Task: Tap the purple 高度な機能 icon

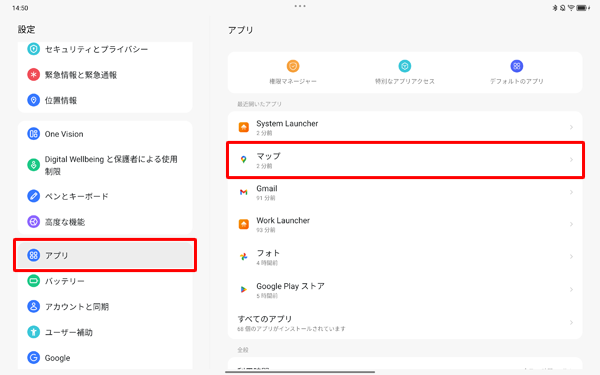Action: tap(34, 222)
